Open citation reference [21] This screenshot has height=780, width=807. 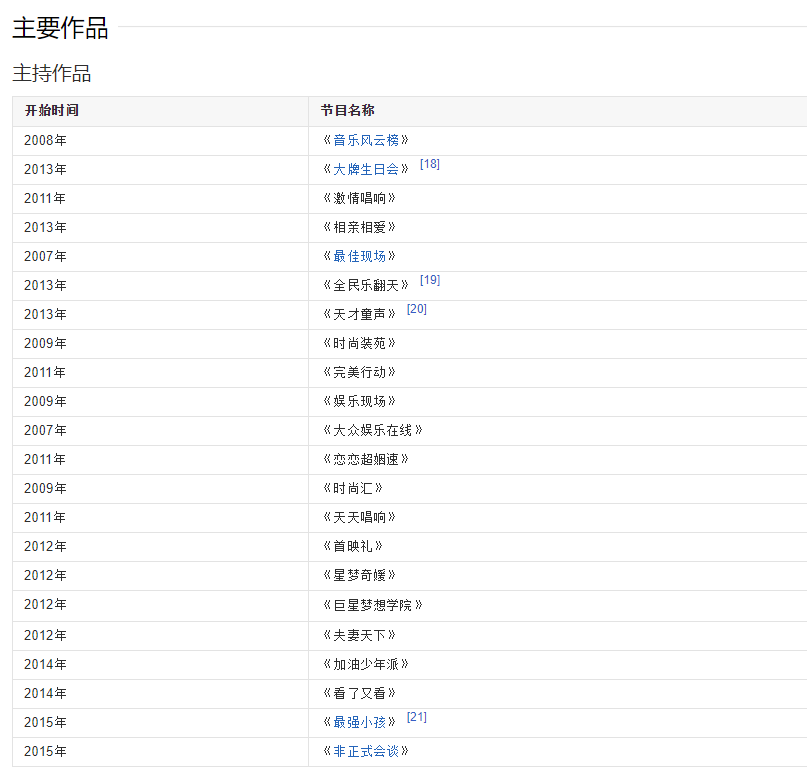click(x=416, y=717)
